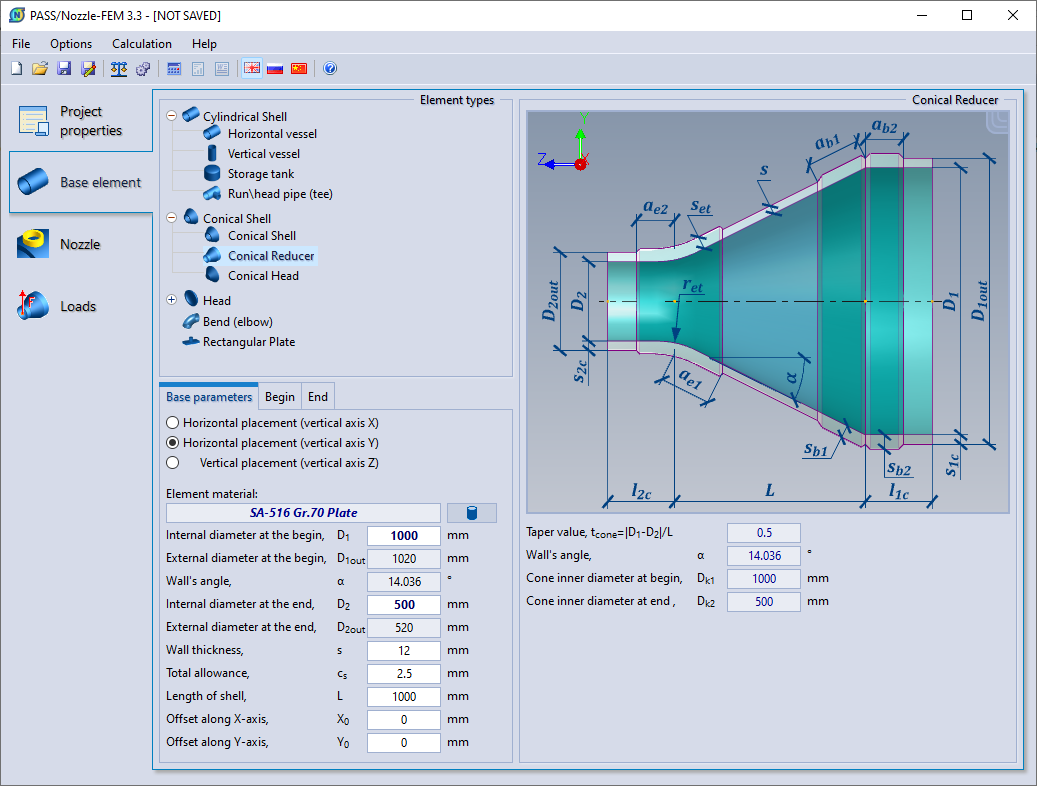
Task: Click the Cone inner diameter Dk2 field
Action: tap(764, 601)
